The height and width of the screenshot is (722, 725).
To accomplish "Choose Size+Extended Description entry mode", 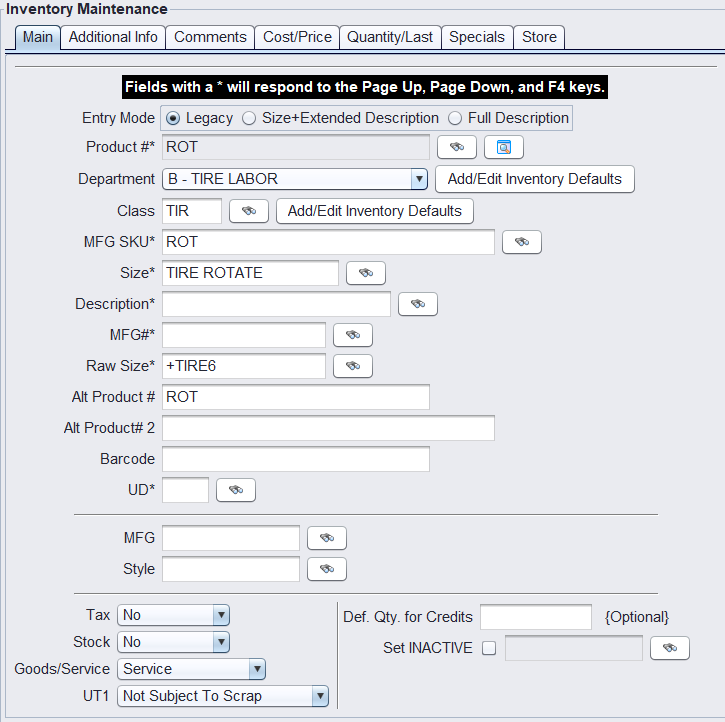I will tap(249, 118).
